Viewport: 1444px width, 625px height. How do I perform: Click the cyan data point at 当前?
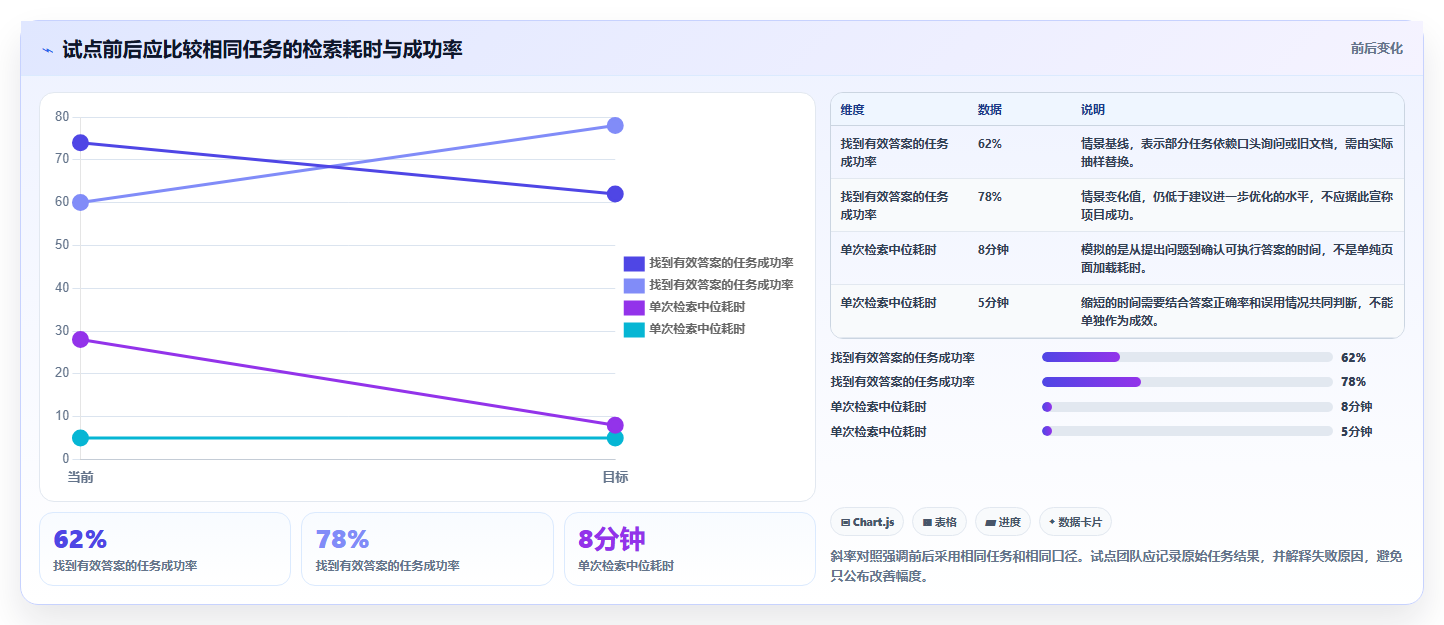tap(80, 438)
